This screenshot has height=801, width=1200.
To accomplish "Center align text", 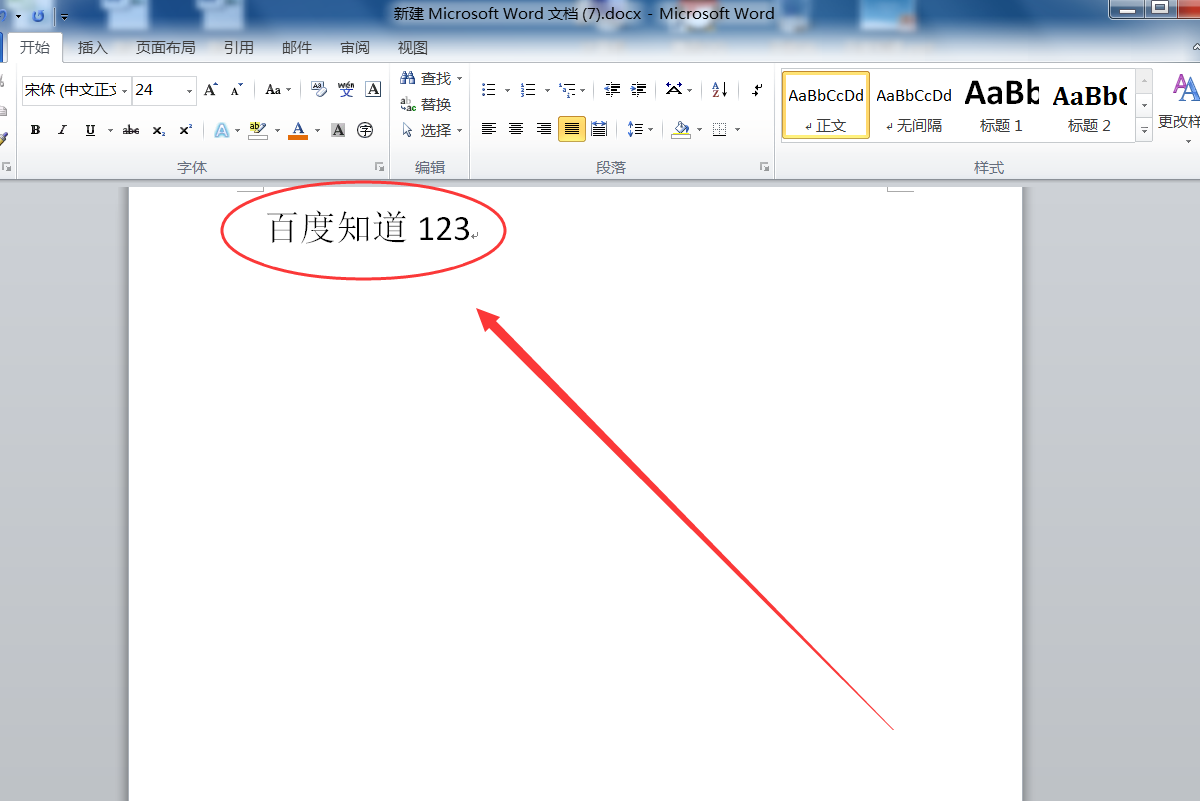I will pos(516,129).
